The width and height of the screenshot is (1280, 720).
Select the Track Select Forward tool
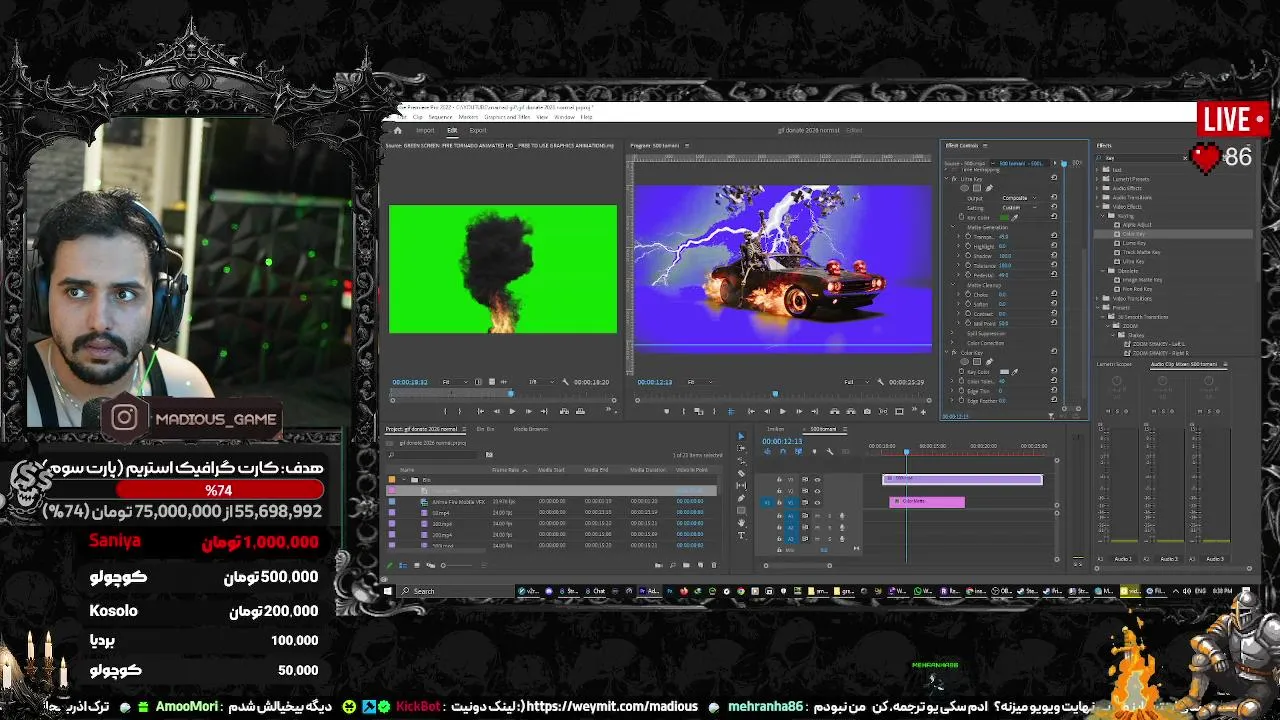(x=741, y=449)
